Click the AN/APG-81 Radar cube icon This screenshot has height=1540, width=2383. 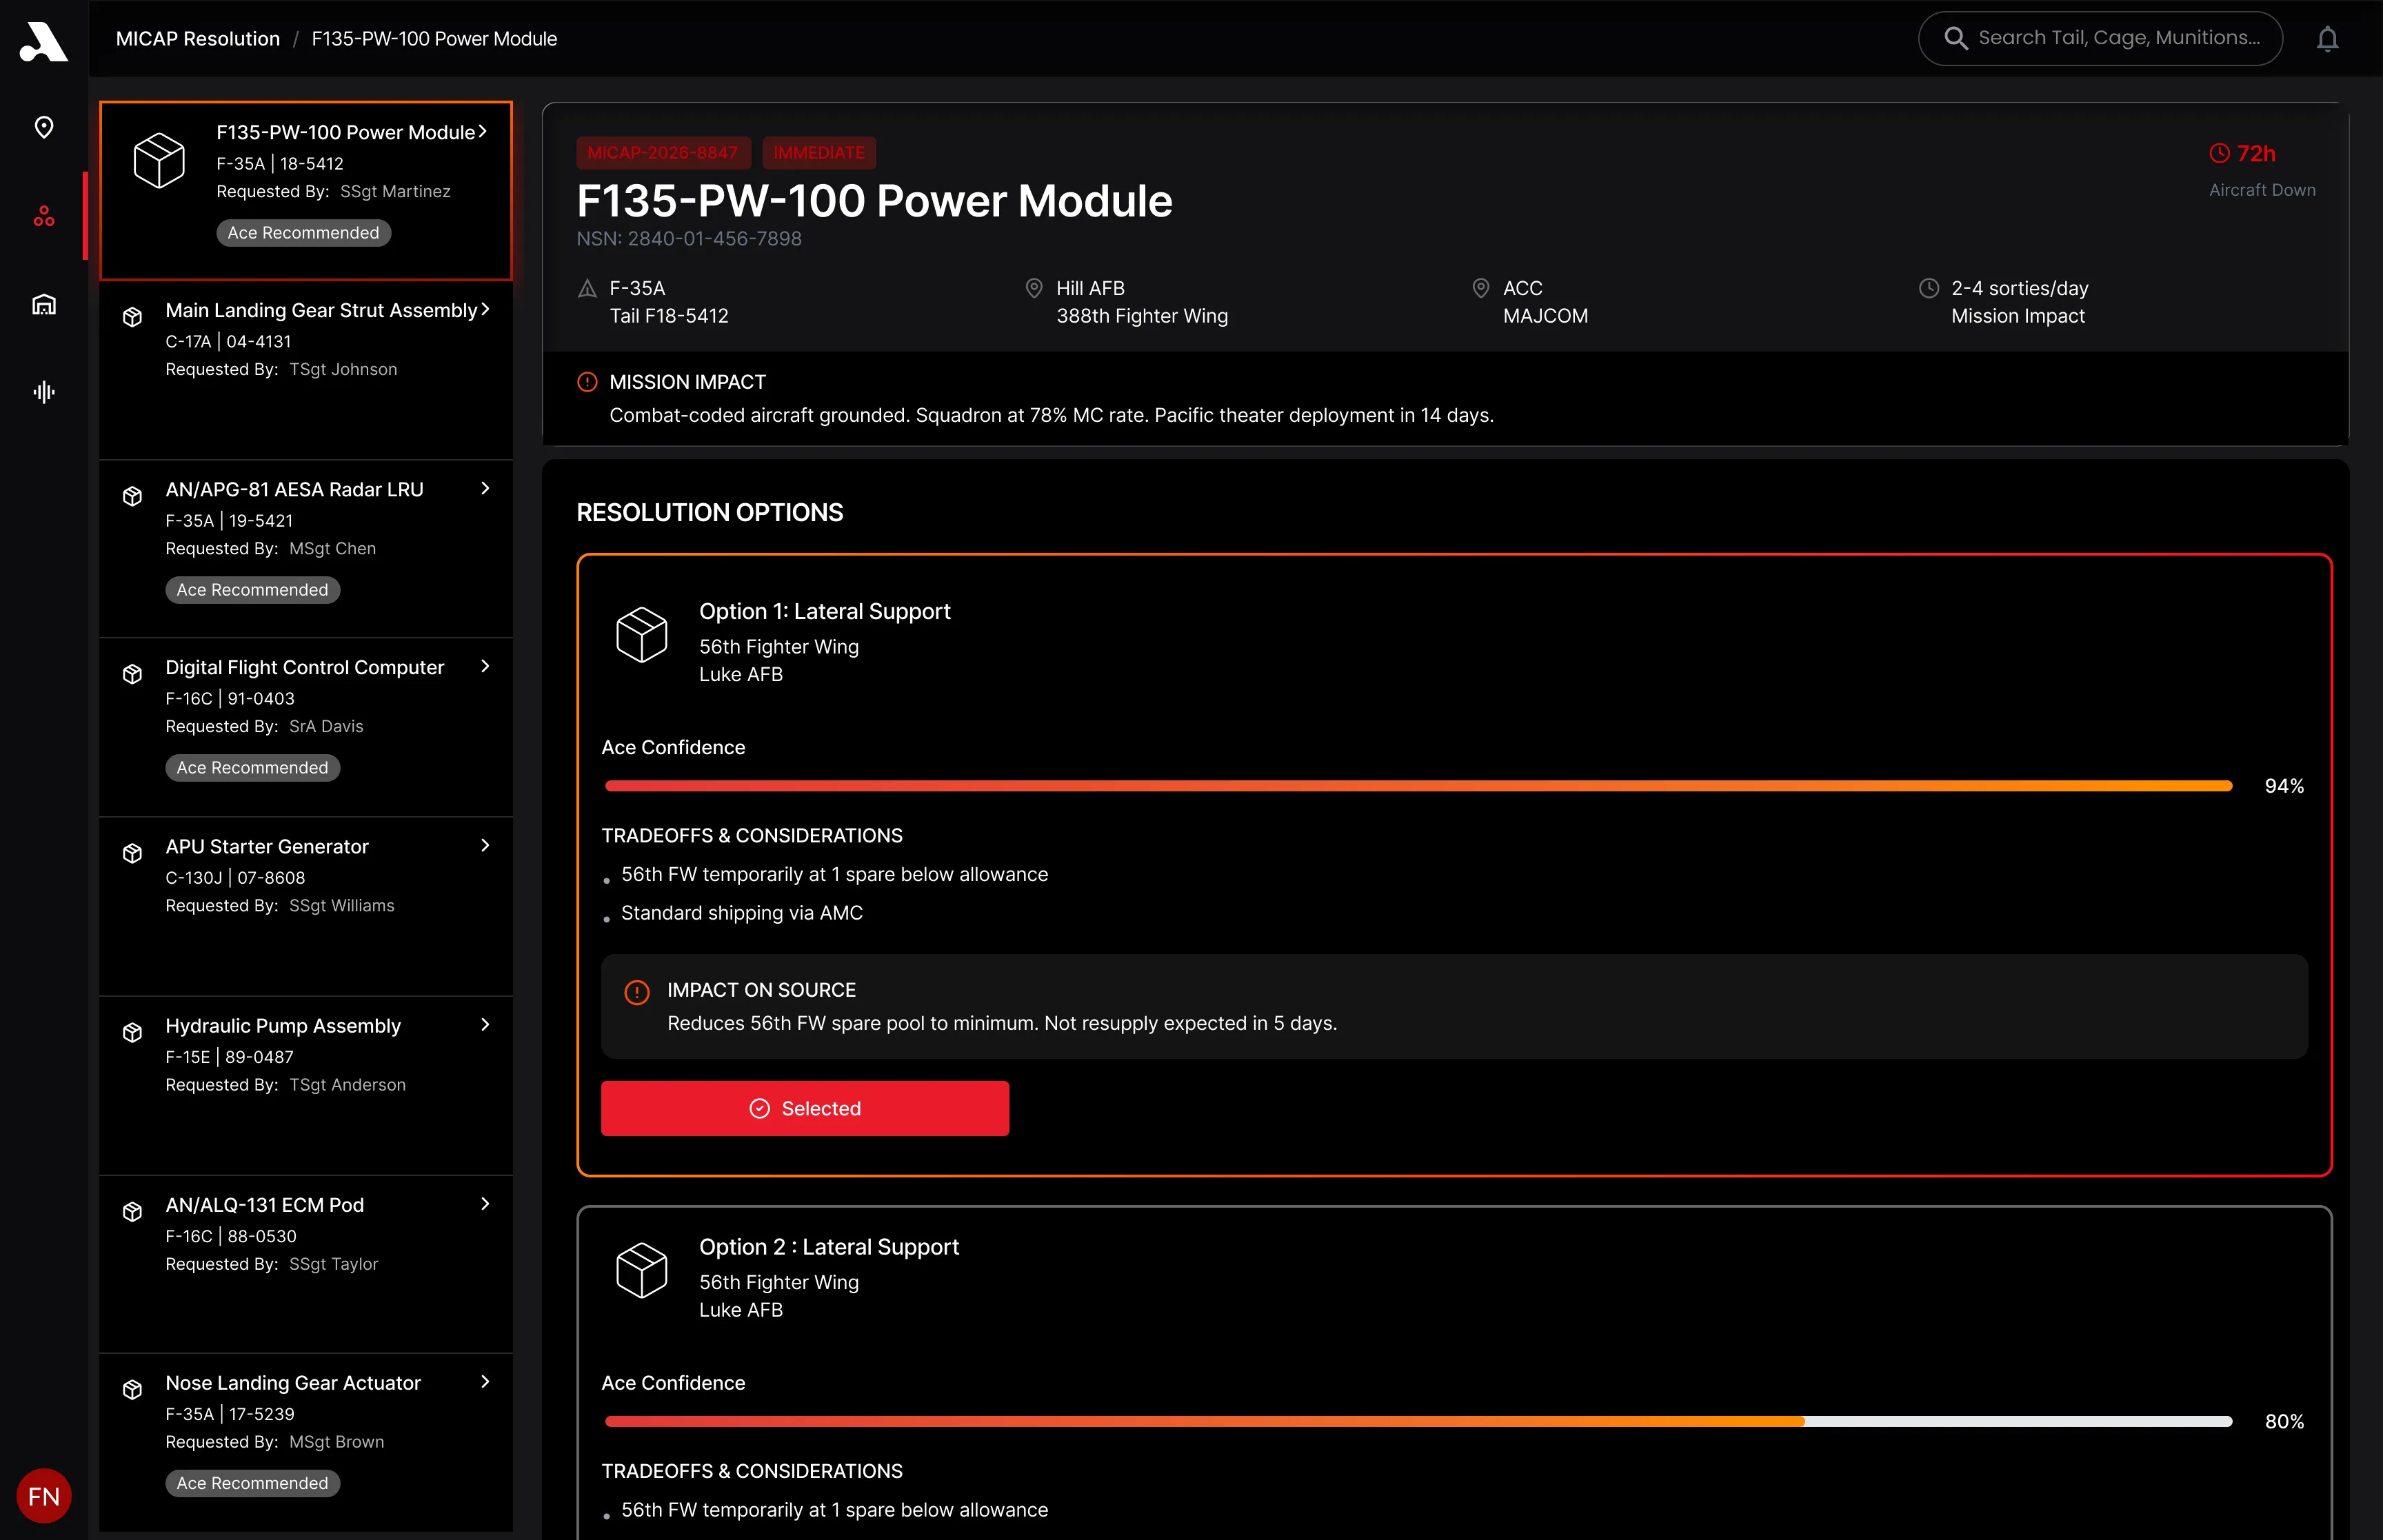pyautogui.click(x=132, y=496)
